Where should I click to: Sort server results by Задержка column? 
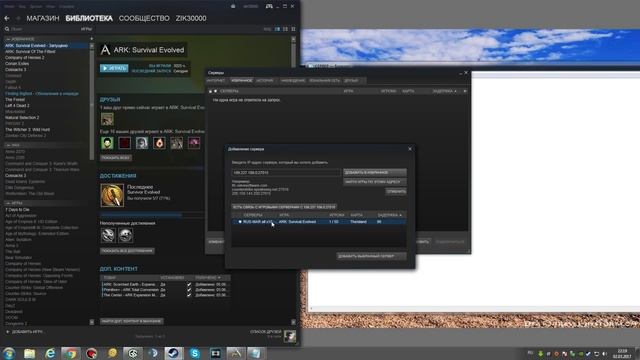click(x=389, y=215)
